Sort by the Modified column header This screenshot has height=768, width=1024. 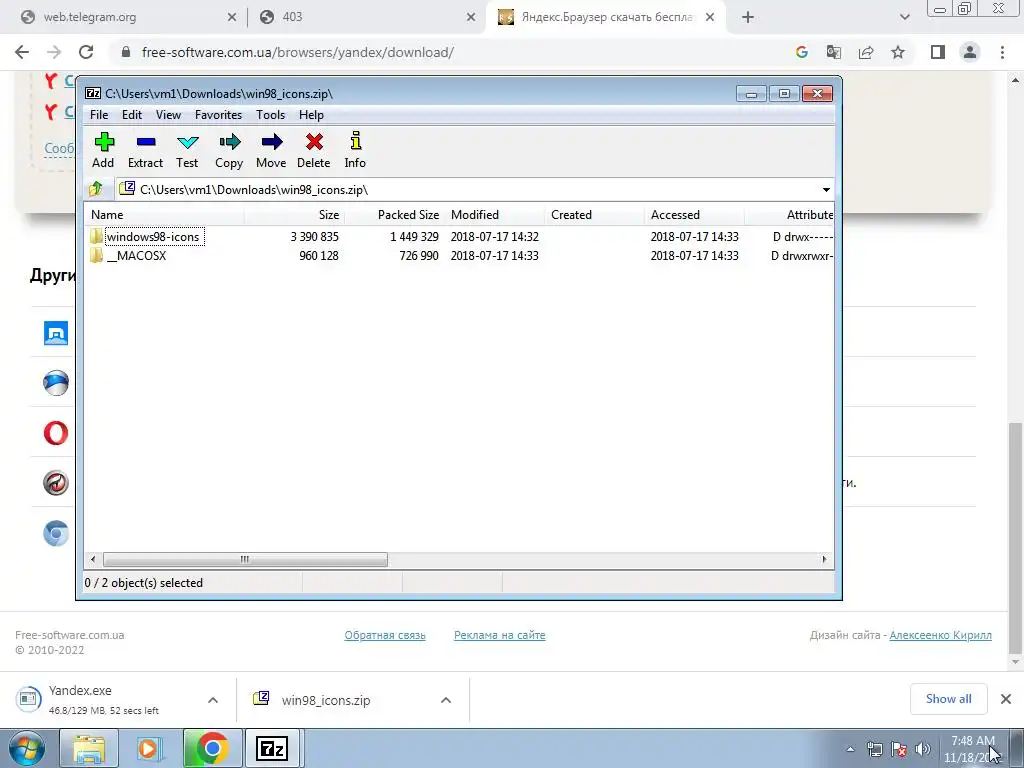[x=494, y=215]
